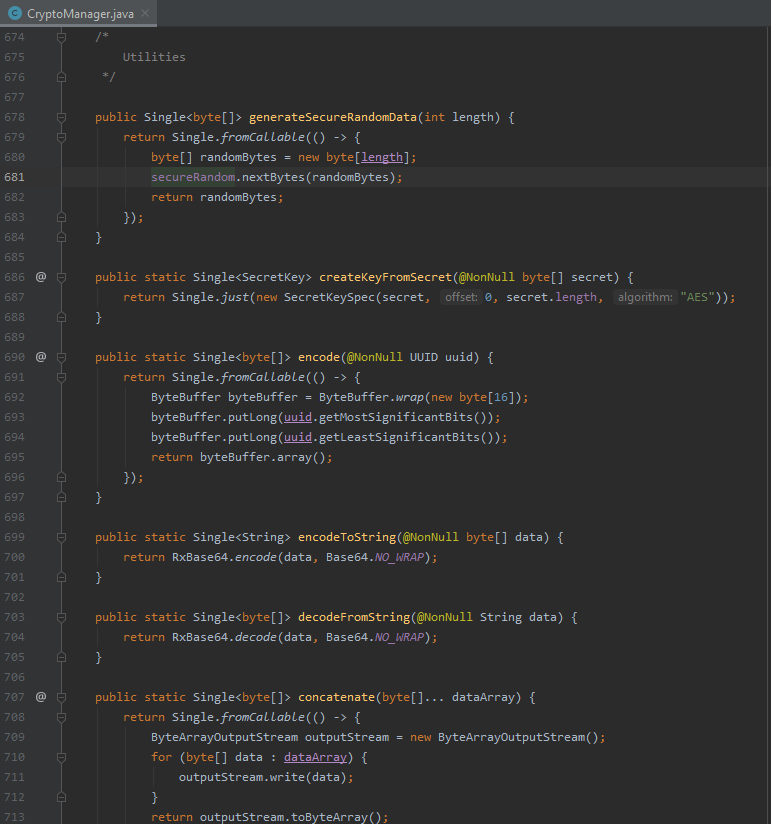This screenshot has height=824, width=771.
Task: Click the @ gutter icon on line 686
Action: click(x=41, y=276)
